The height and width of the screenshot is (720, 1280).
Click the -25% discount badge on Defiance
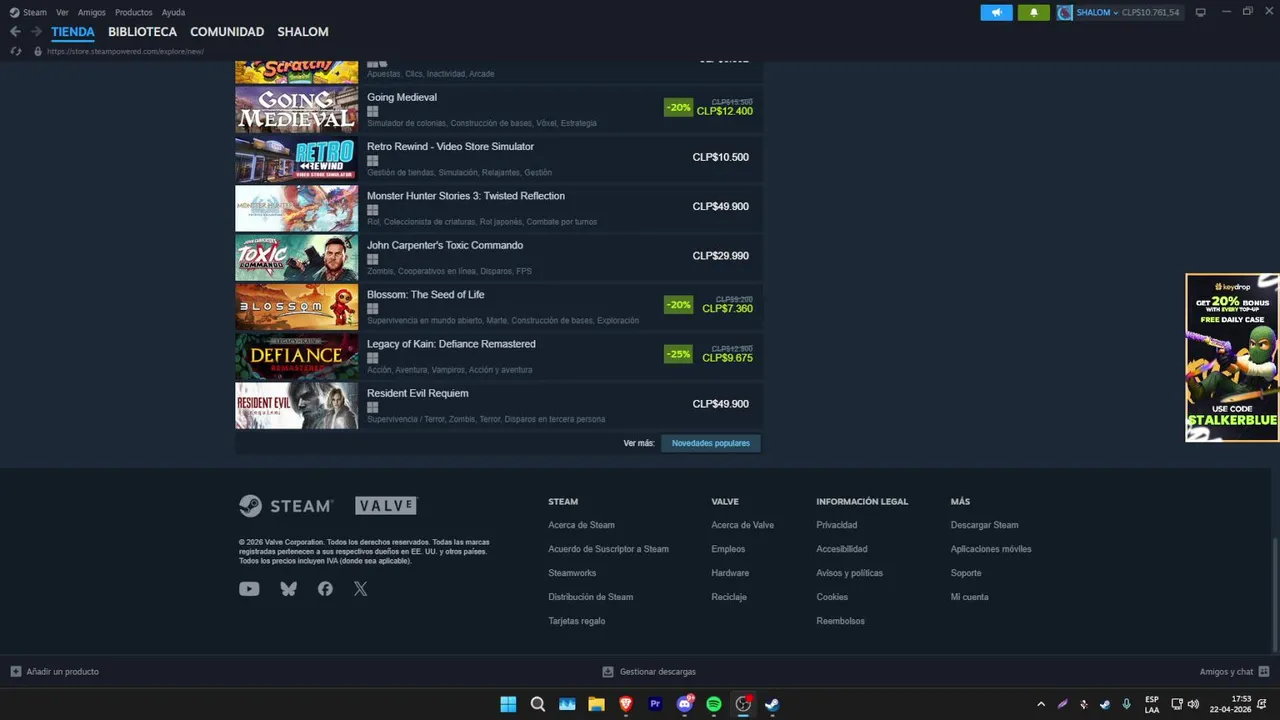pos(678,354)
